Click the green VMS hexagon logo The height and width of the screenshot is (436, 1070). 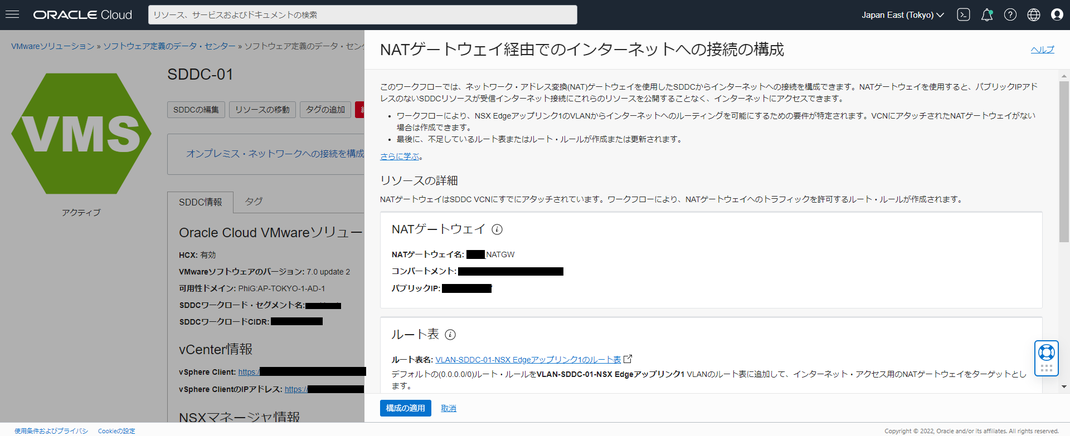(81, 132)
